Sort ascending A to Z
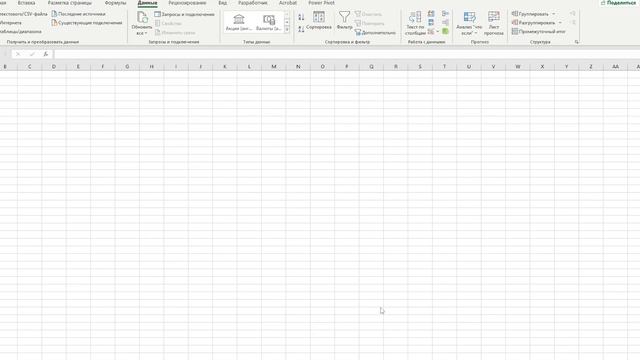 coord(301,17)
